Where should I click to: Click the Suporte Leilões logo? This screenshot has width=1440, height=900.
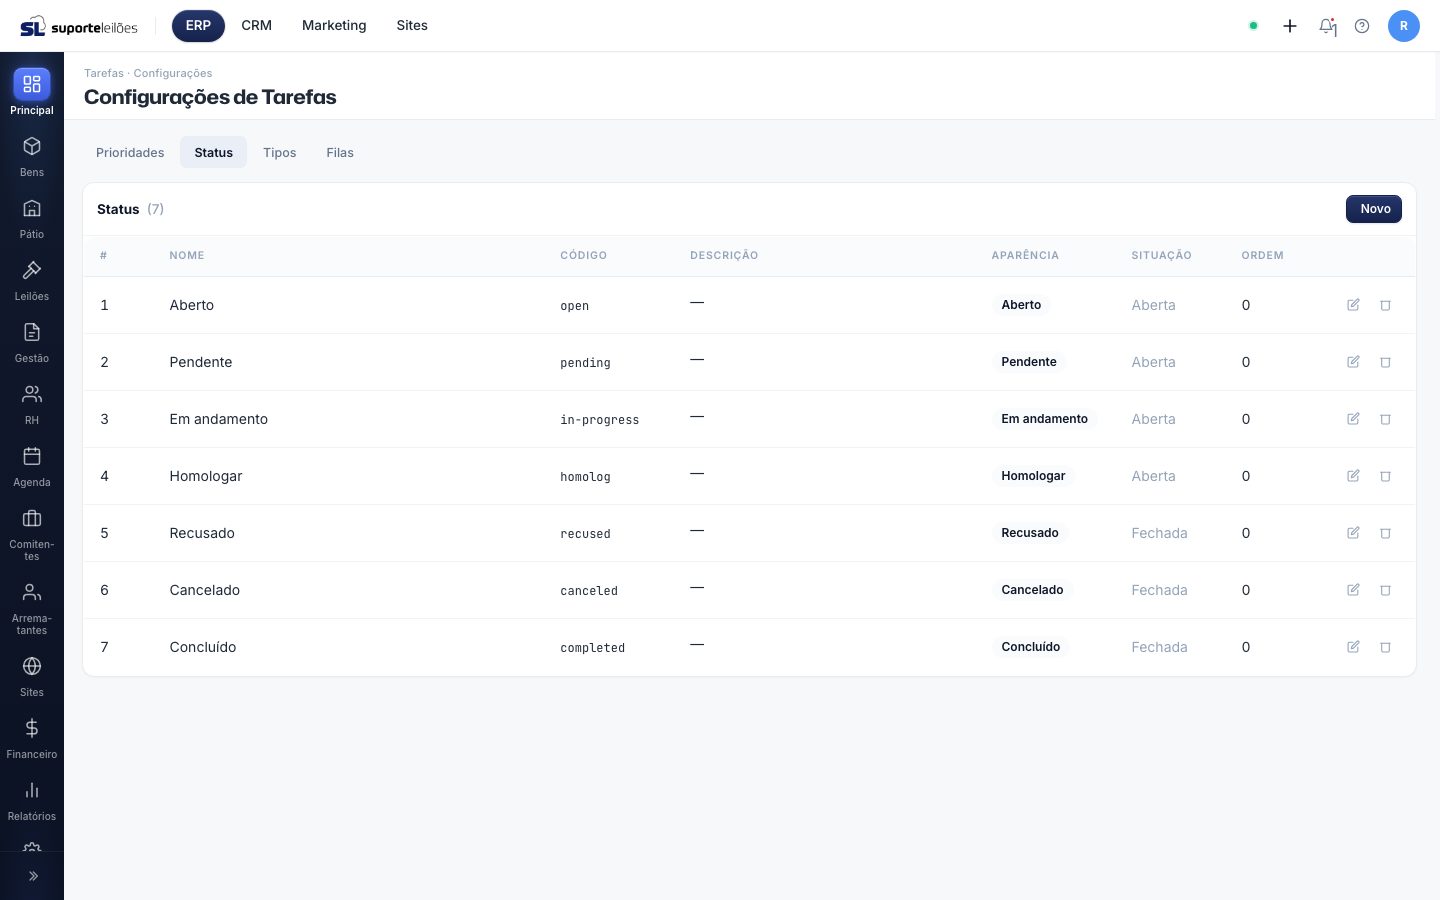click(x=79, y=27)
